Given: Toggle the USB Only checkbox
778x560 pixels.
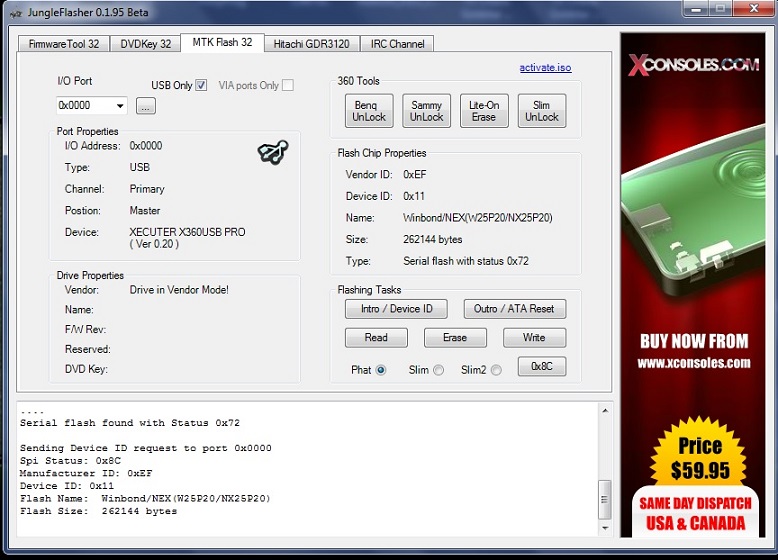Looking at the screenshot, I should click(201, 85).
